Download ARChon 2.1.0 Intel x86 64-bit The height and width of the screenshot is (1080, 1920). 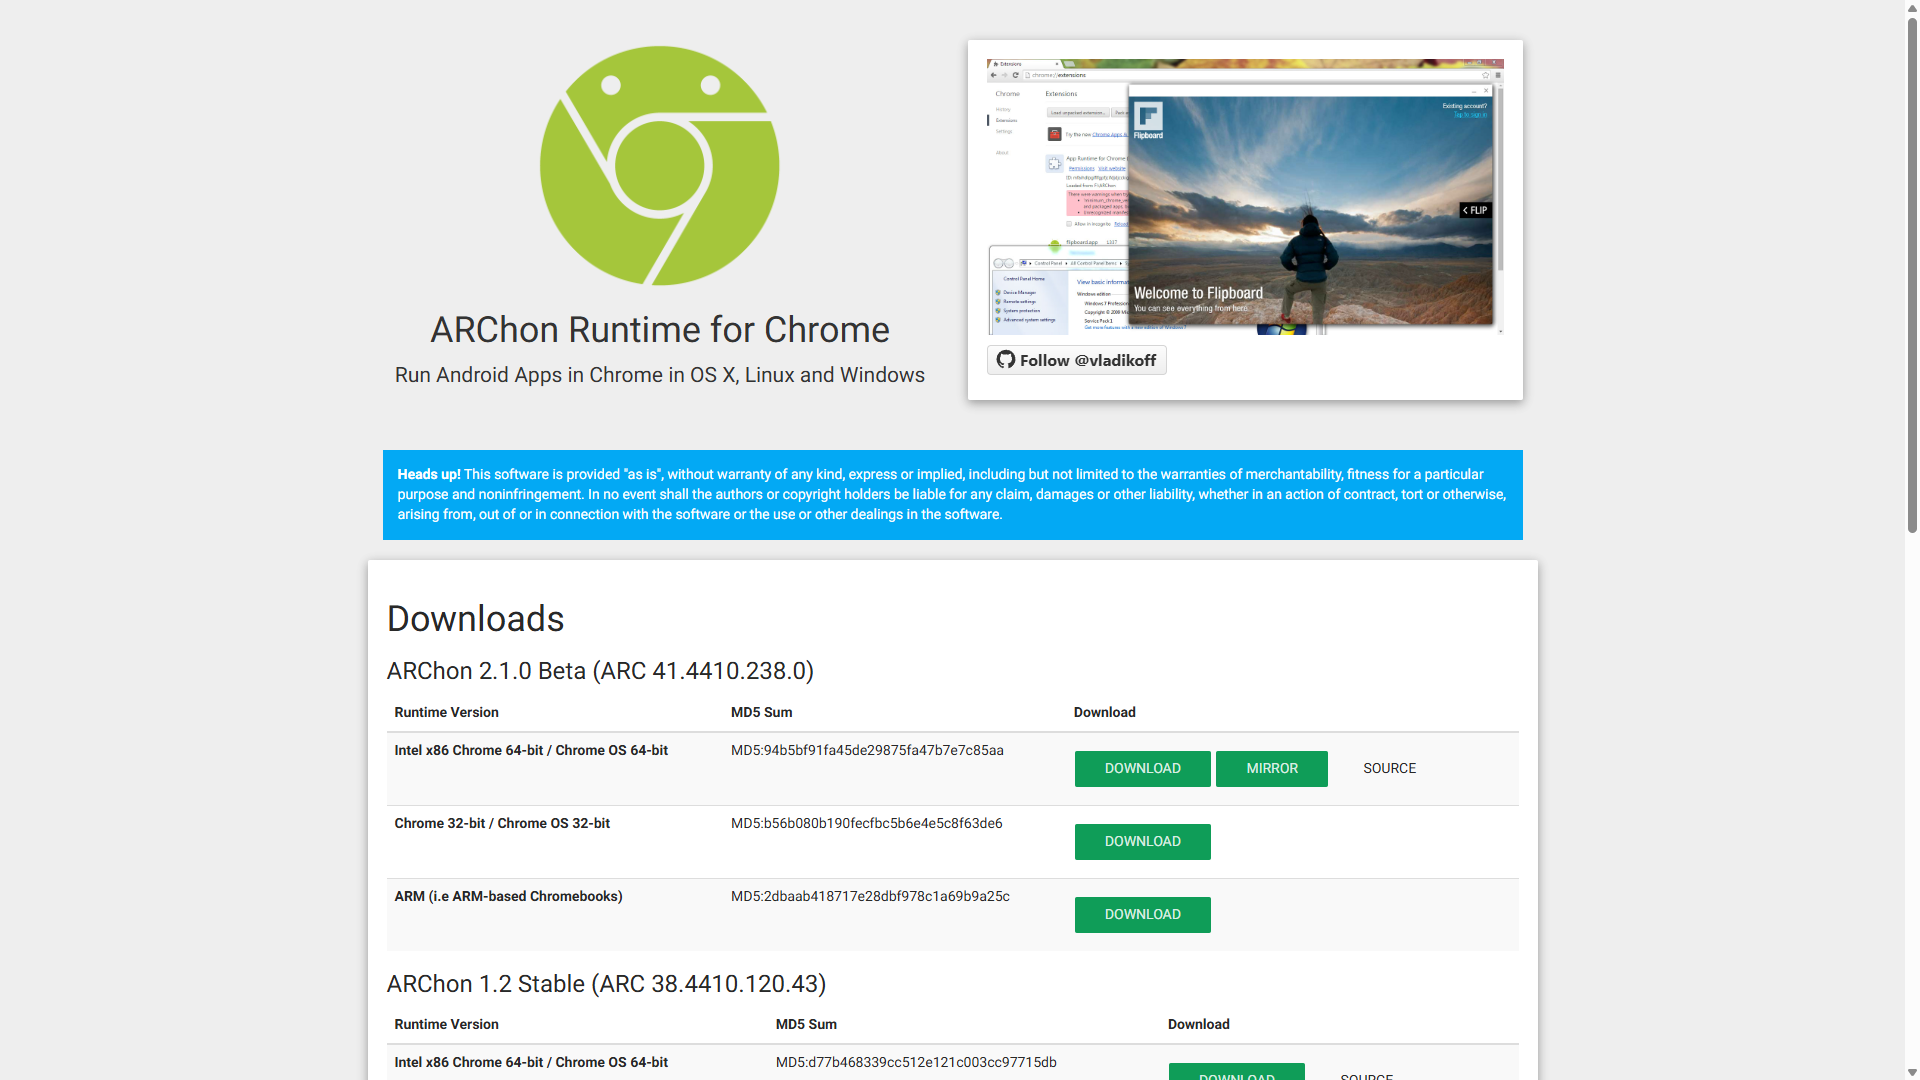(1143, 769)
